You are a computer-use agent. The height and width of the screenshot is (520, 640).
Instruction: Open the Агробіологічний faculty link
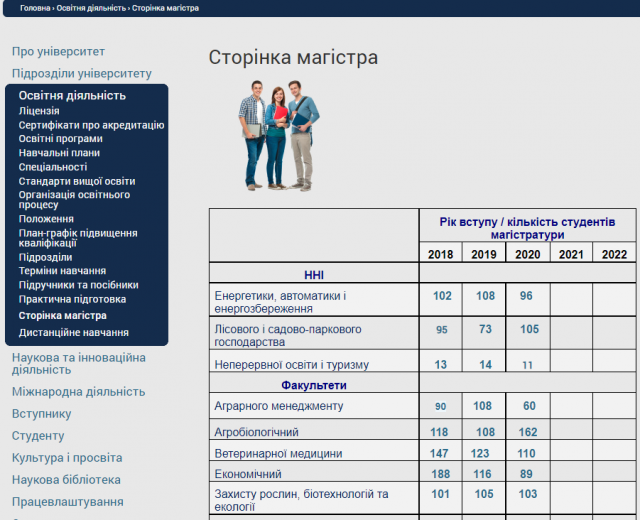tap(256, 432)
